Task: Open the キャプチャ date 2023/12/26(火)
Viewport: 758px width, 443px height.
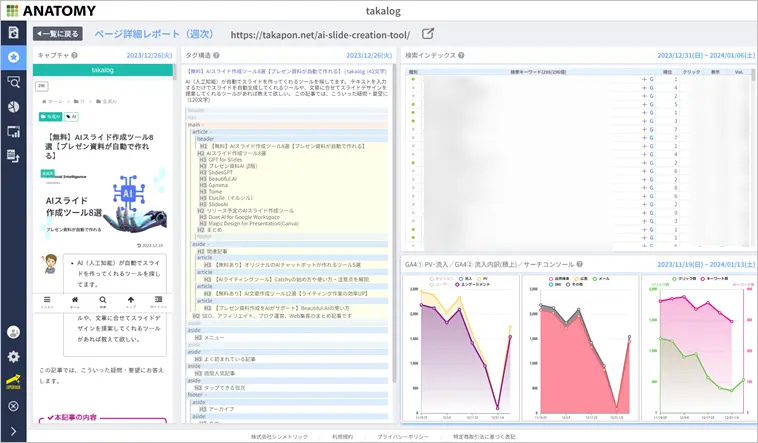Action: pyautogui.click(x=149, y=55)
